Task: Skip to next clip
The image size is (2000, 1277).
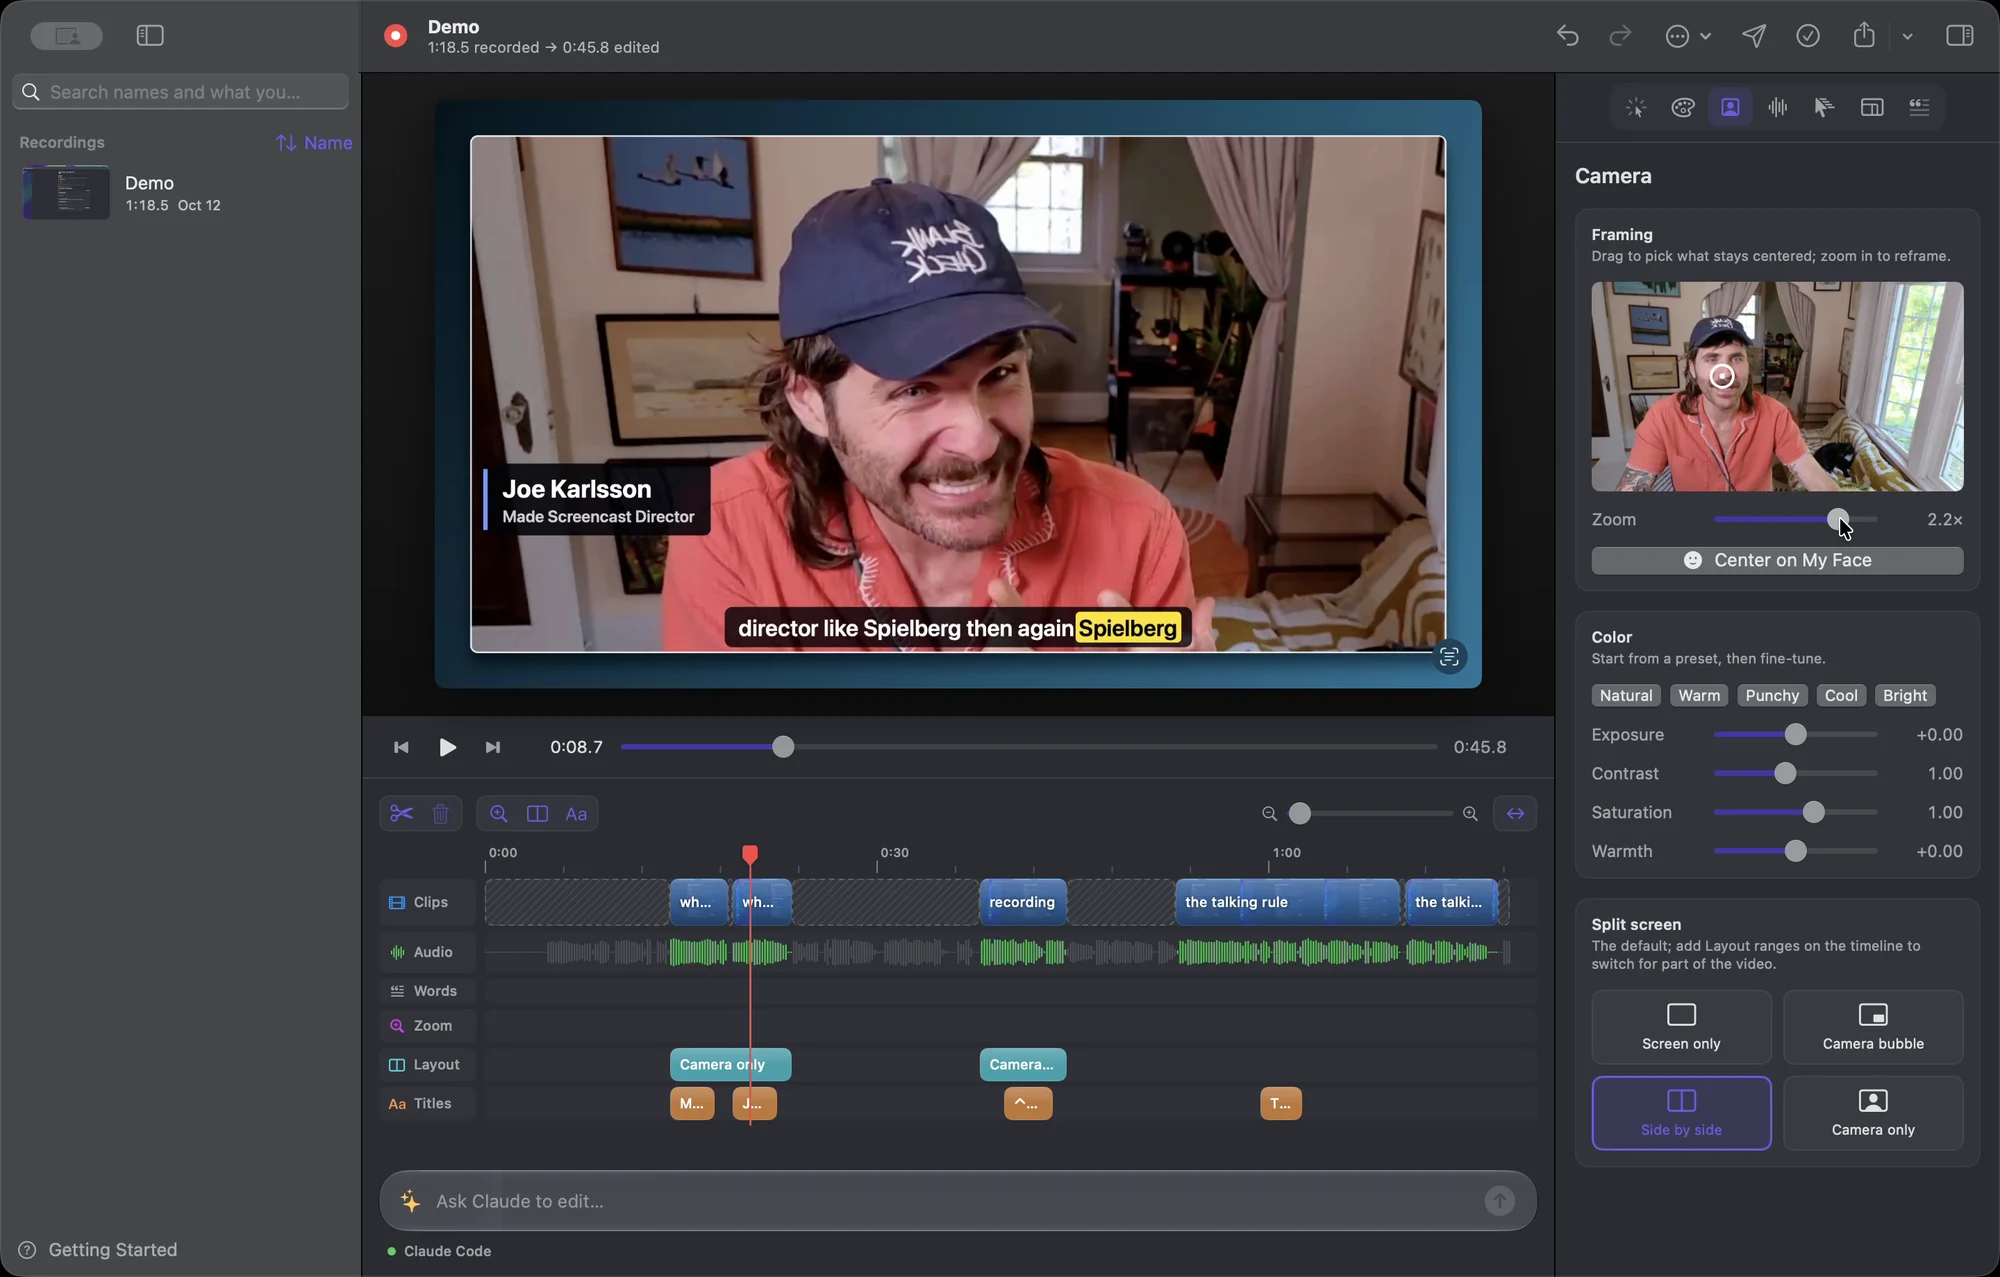Action: click(x=492, y=747)
